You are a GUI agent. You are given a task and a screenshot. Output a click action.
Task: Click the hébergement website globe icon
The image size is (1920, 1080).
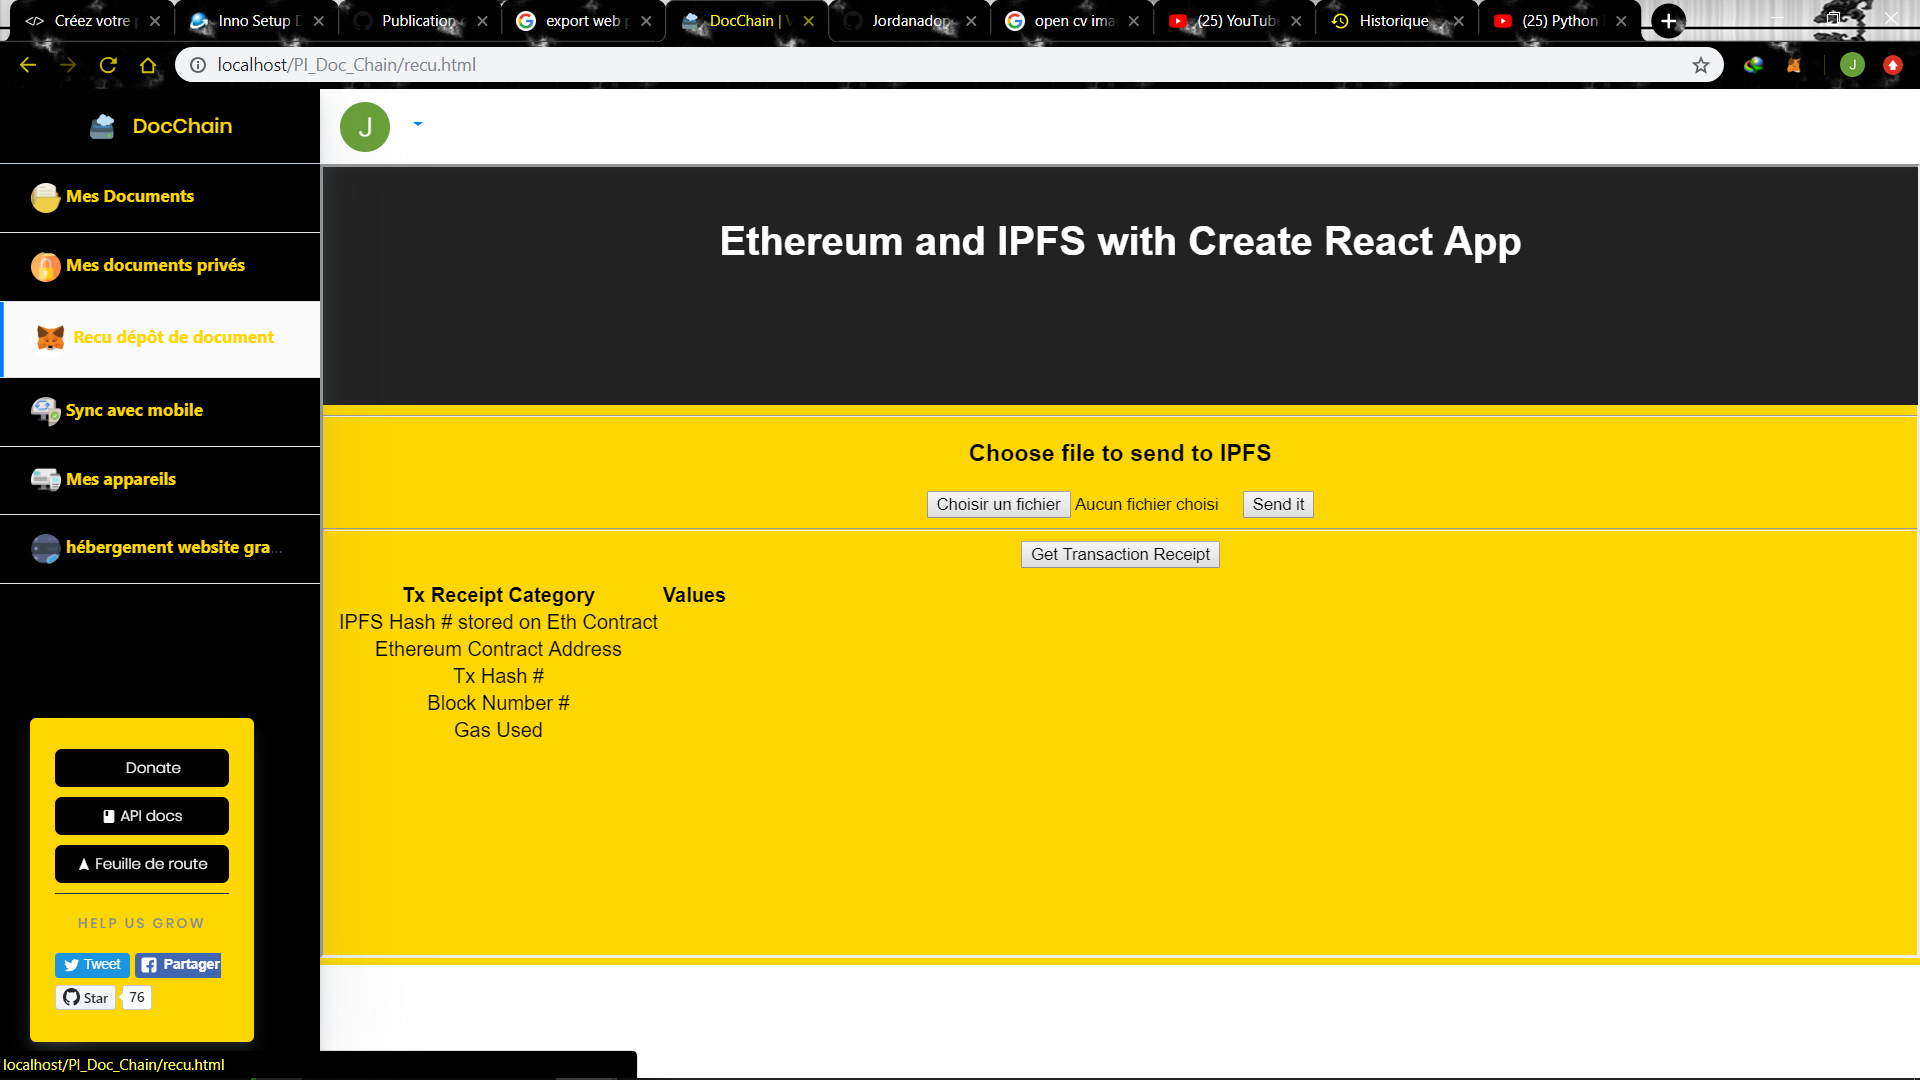[45, 548]
